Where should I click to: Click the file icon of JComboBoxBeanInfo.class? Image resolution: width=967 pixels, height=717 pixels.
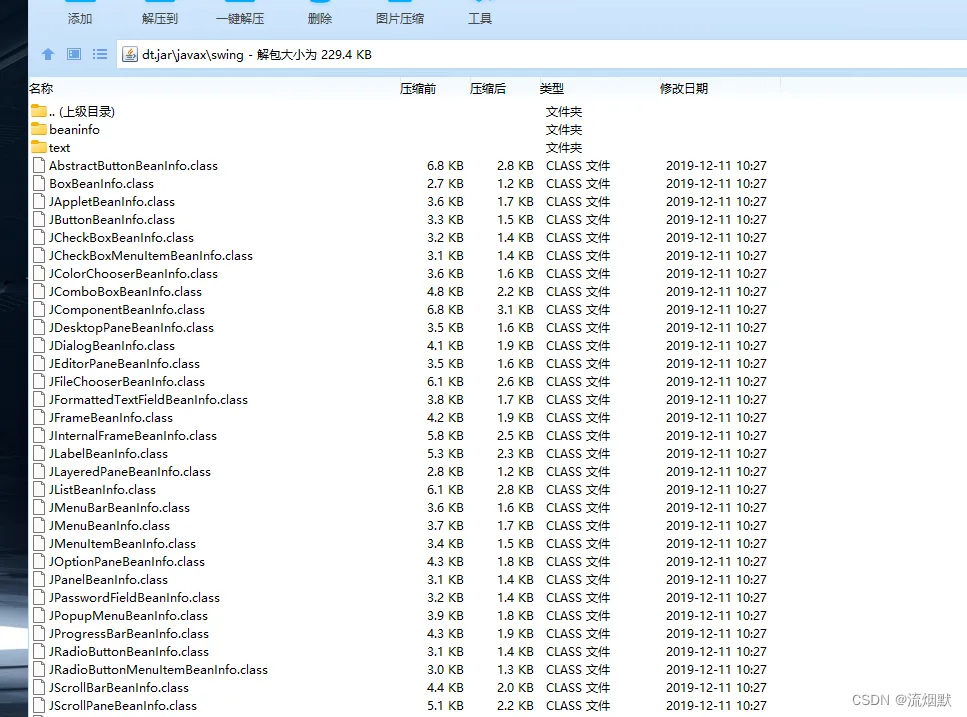click(39, 292)
